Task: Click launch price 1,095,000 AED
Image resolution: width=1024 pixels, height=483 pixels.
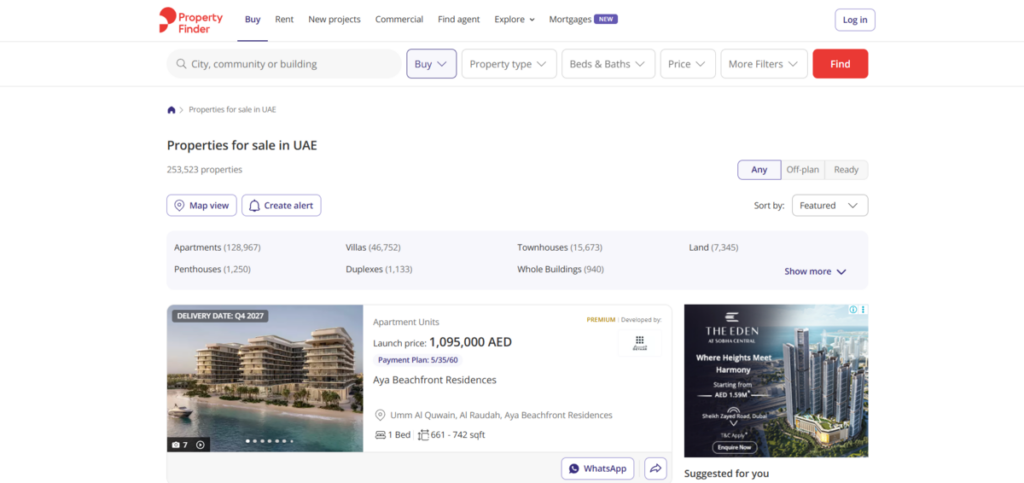Action: click(471, 342)
